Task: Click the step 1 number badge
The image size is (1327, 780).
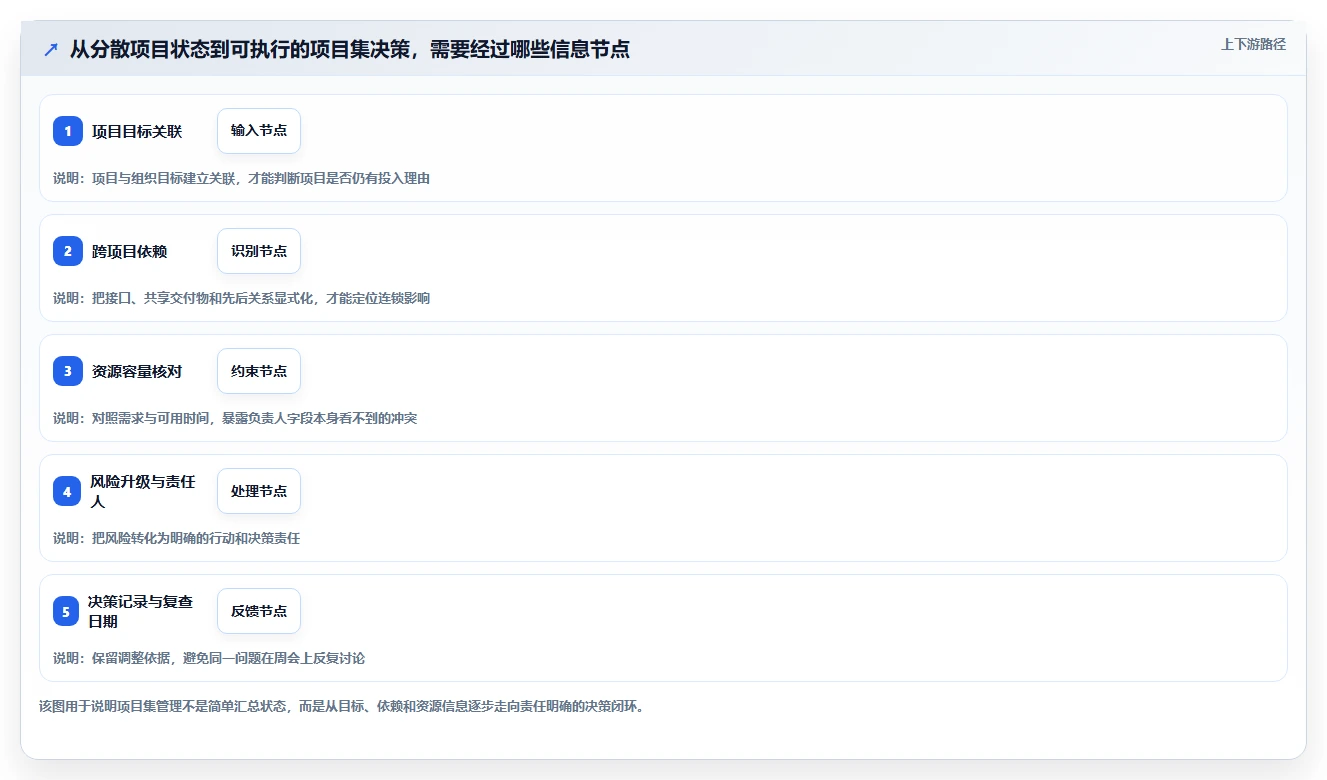Action: (x=68, y=131)
